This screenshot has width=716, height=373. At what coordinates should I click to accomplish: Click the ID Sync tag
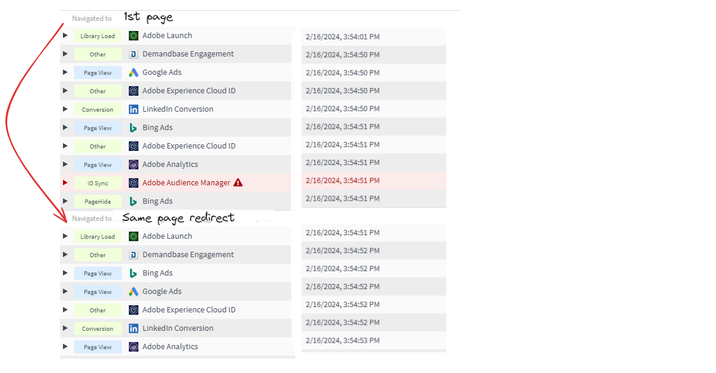pyautogui.click(x=98, y=183)
